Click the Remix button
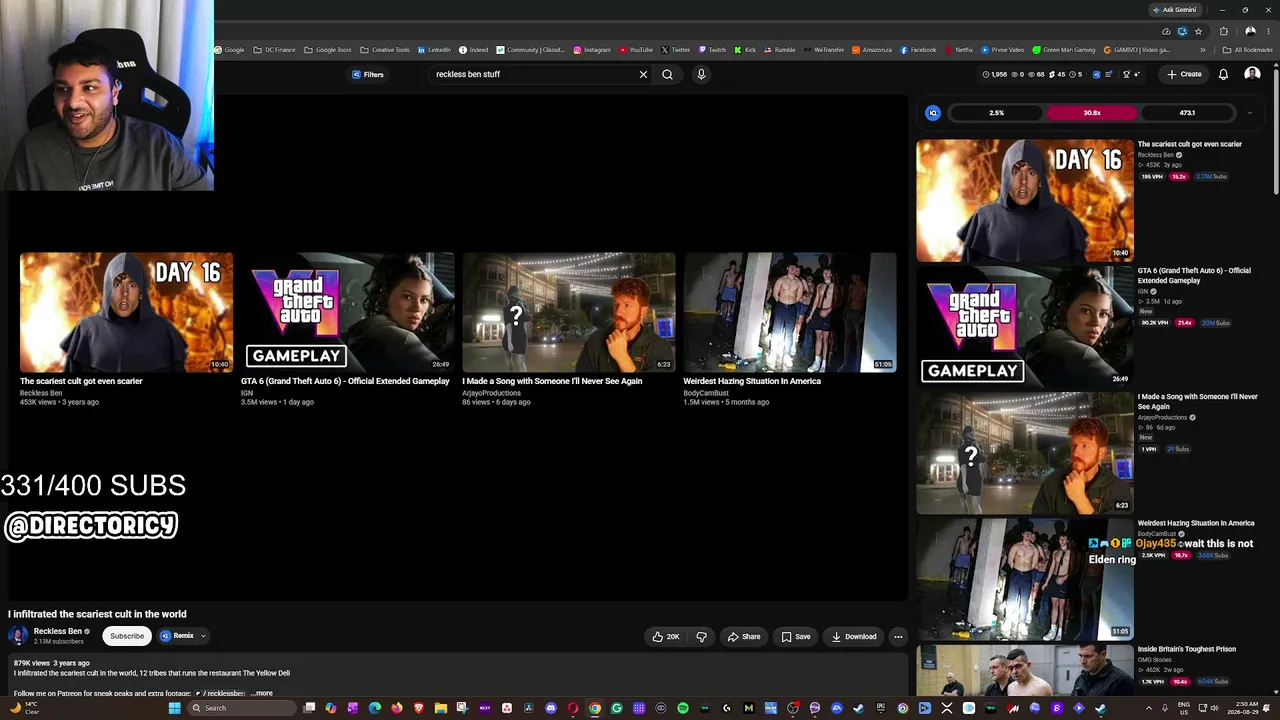Viewport: 1280px width, 720px height. (177, 636)
